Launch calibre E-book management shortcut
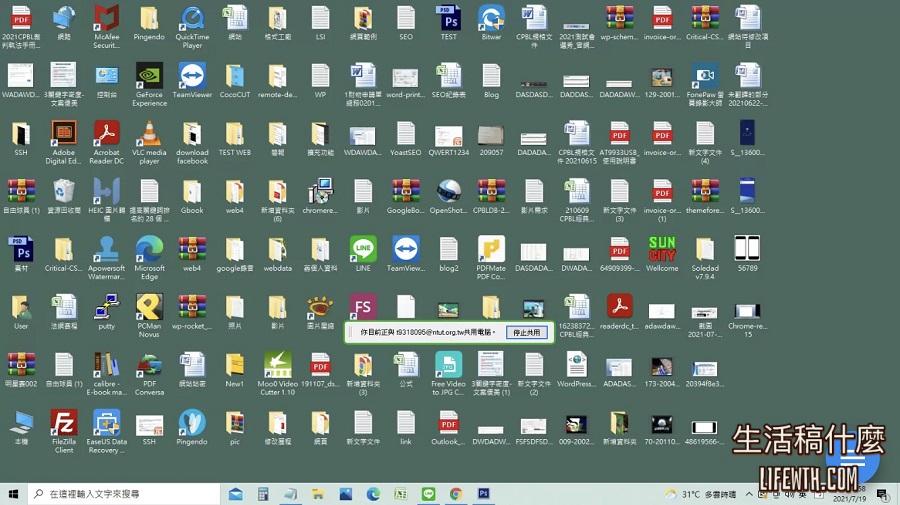 pos(107,373)
